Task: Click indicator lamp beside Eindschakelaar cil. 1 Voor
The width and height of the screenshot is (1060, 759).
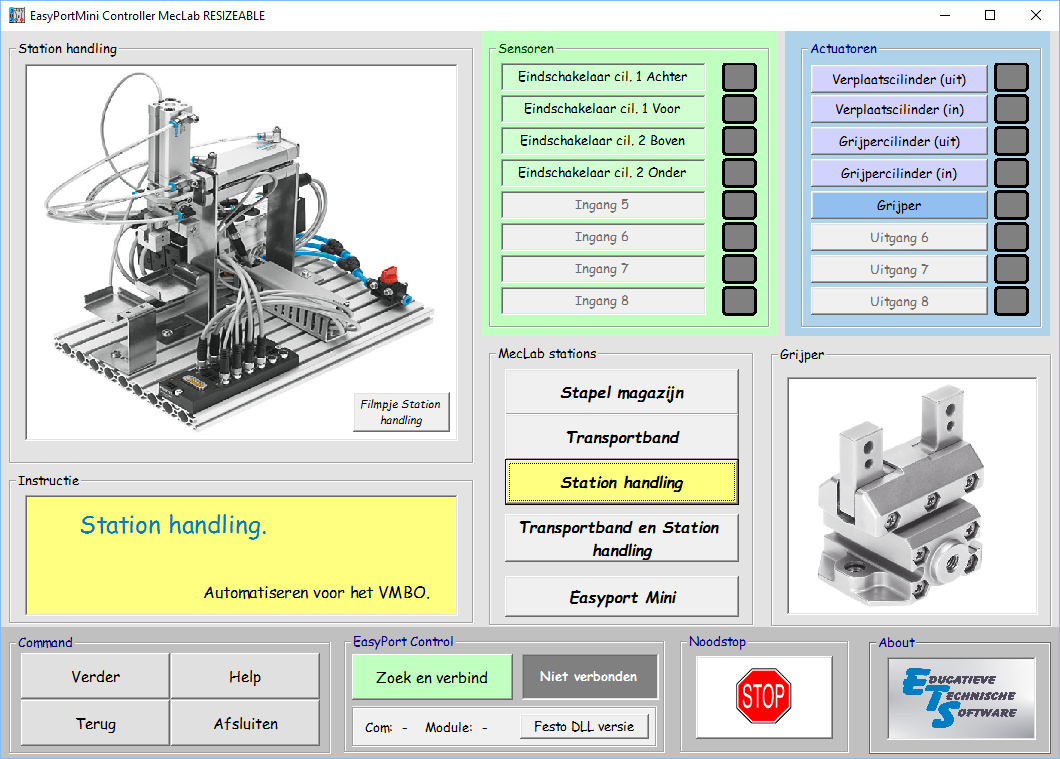Action: (739, 109)
